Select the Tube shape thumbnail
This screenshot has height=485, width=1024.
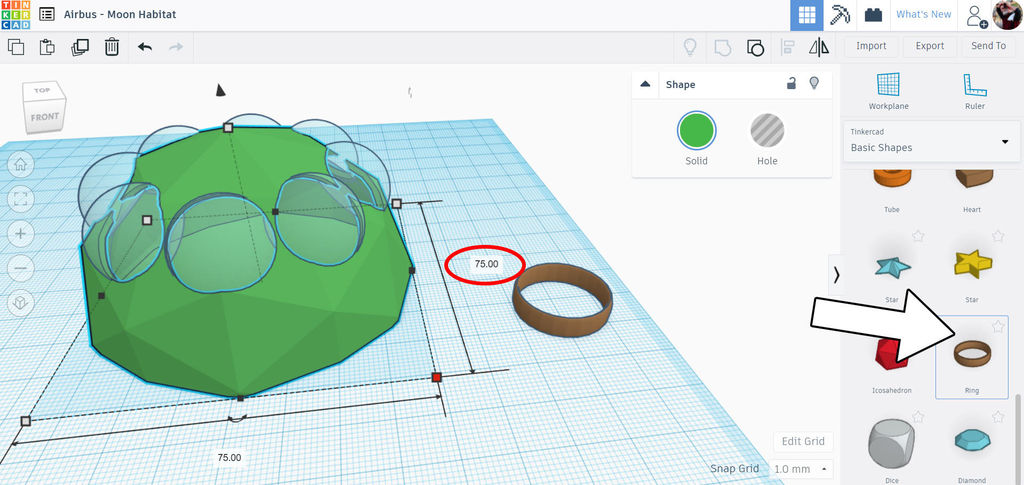pos(891,176)
